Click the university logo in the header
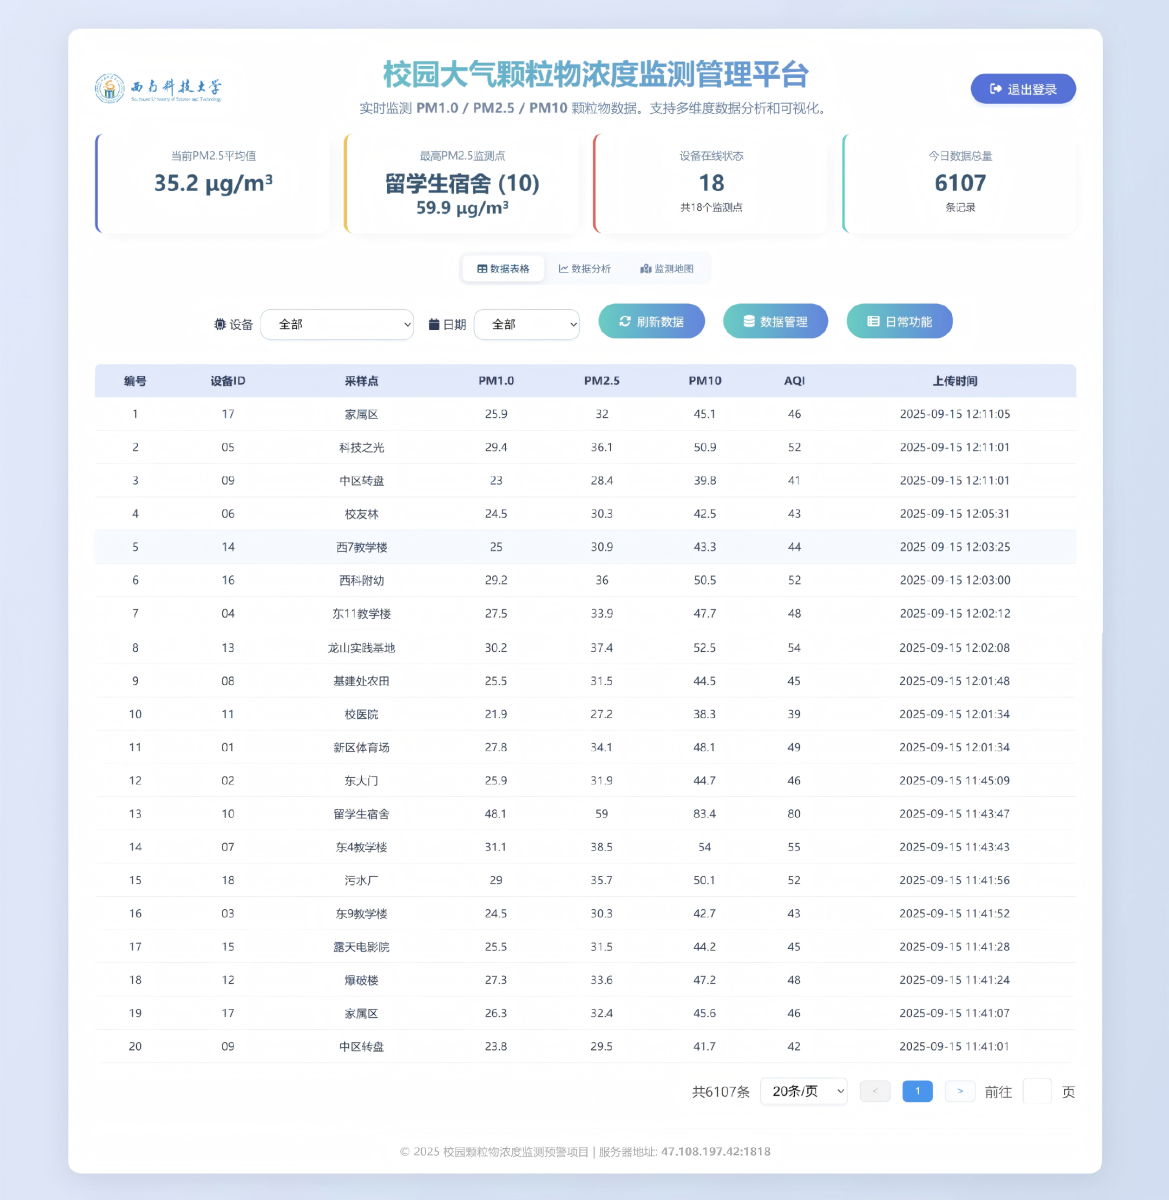Viewport: 1169px width, 1200px height. (x=159, y=89)
